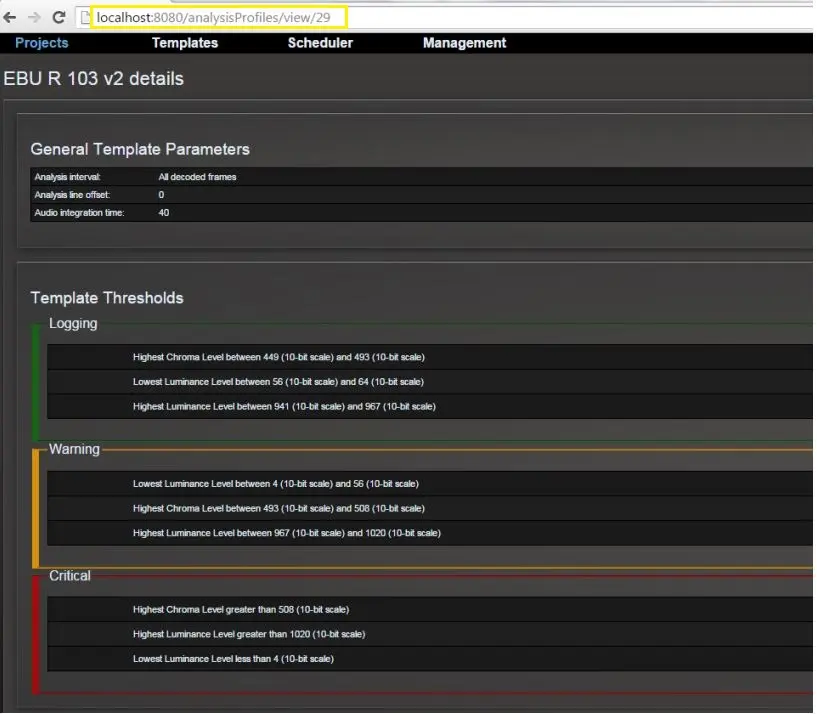Select Highest Luminance Level 967 to 1020 row

click(x=286, y=533)
